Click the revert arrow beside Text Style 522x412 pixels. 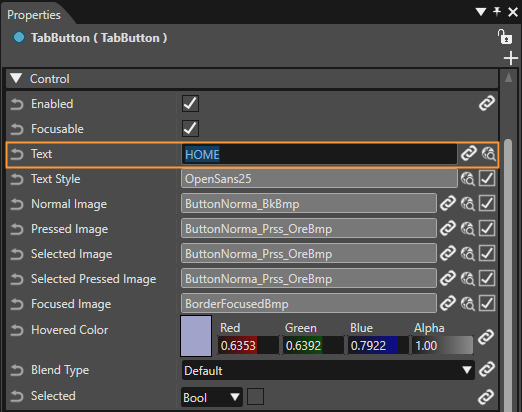pyautogui.click(x=17, y=179)
